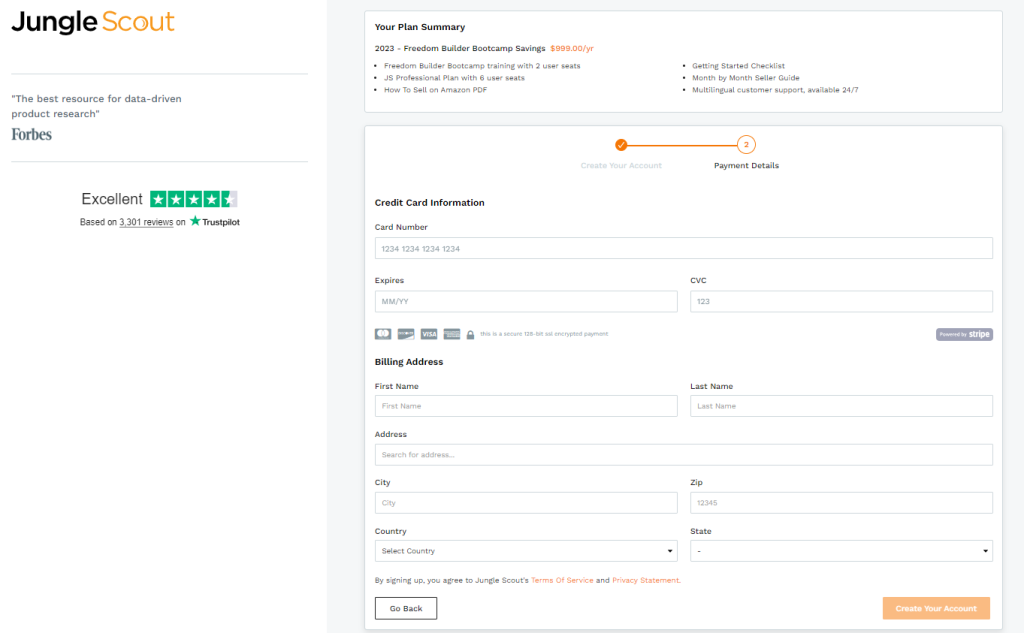
Task: Click the secure 128-bit ssl encrypted payment note
Action: pos(544,334)
